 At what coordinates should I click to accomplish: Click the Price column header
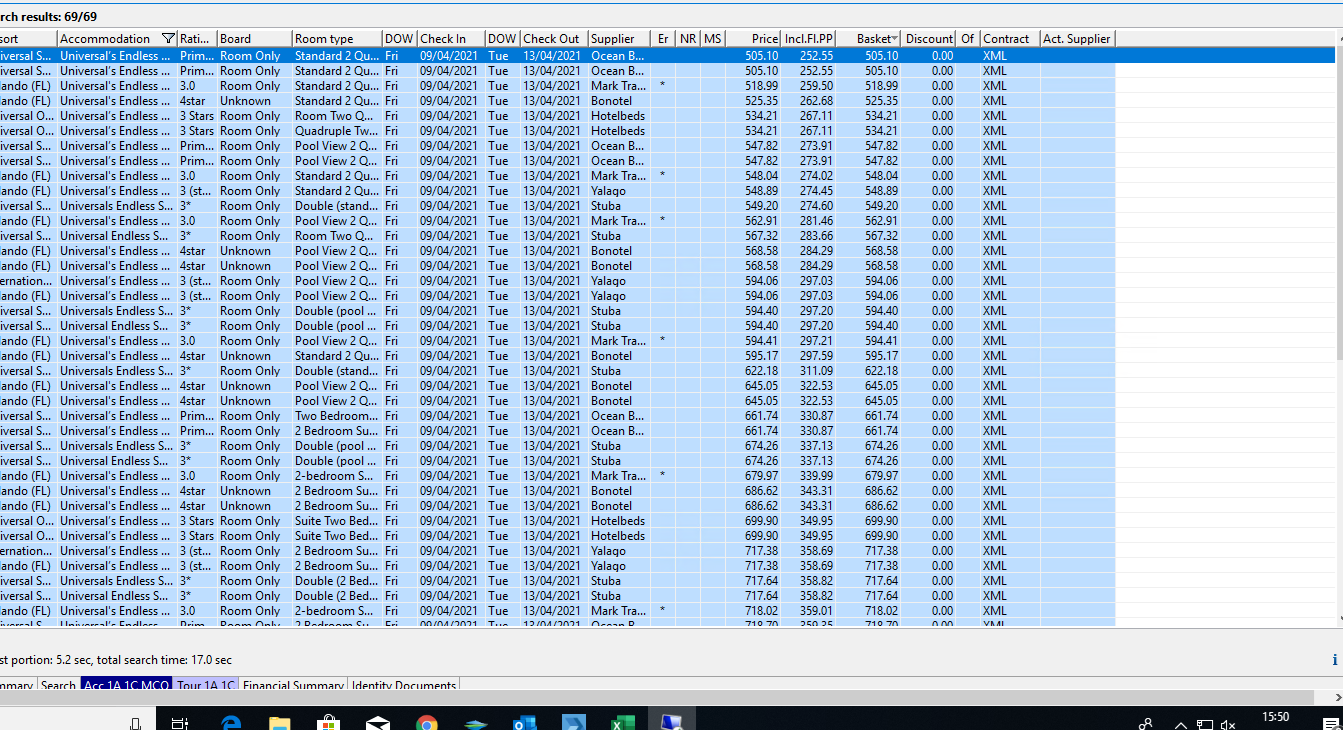(x=753, y=39)
